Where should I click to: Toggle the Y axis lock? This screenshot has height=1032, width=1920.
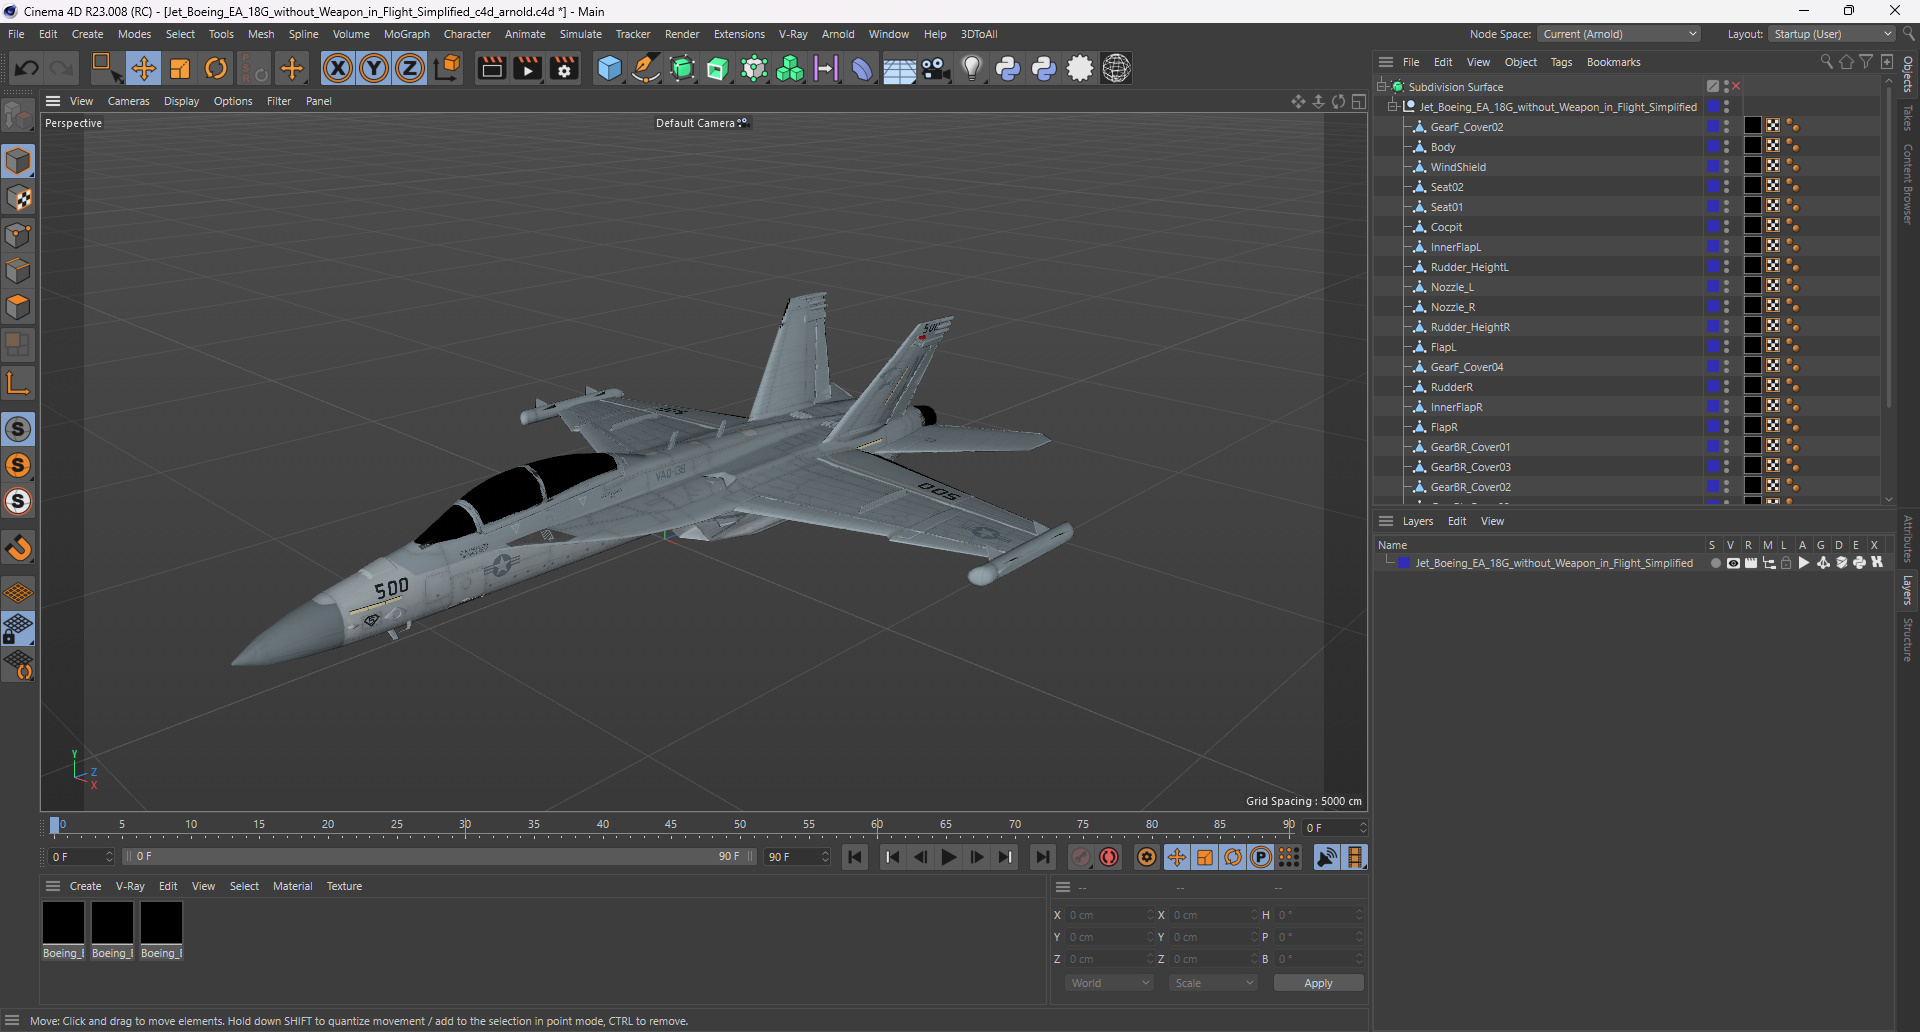[374, 68]
